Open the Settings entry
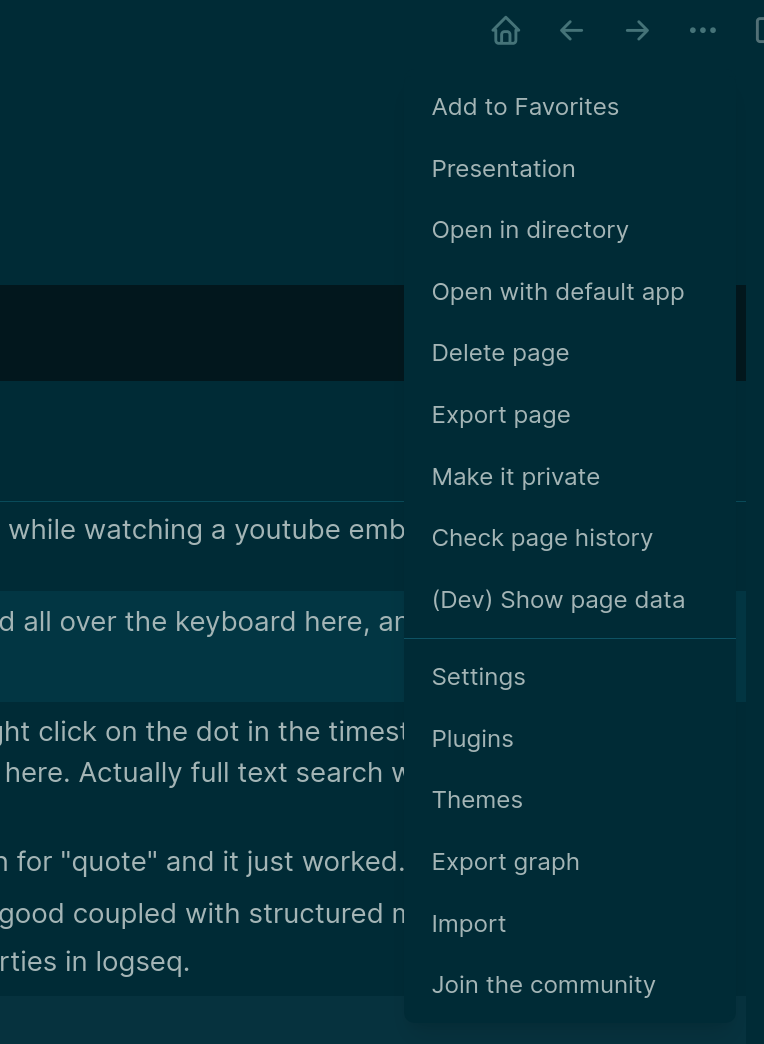Viewport: 764px width, 1044px height. 478,677
